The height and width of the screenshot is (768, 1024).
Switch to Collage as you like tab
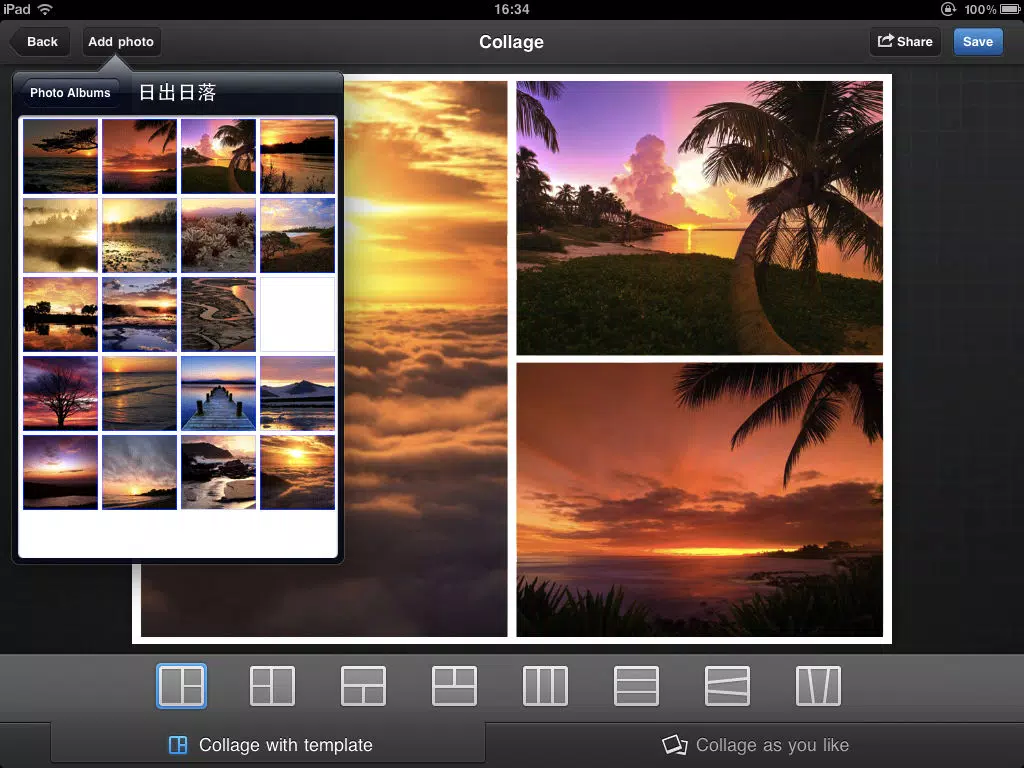755,745
